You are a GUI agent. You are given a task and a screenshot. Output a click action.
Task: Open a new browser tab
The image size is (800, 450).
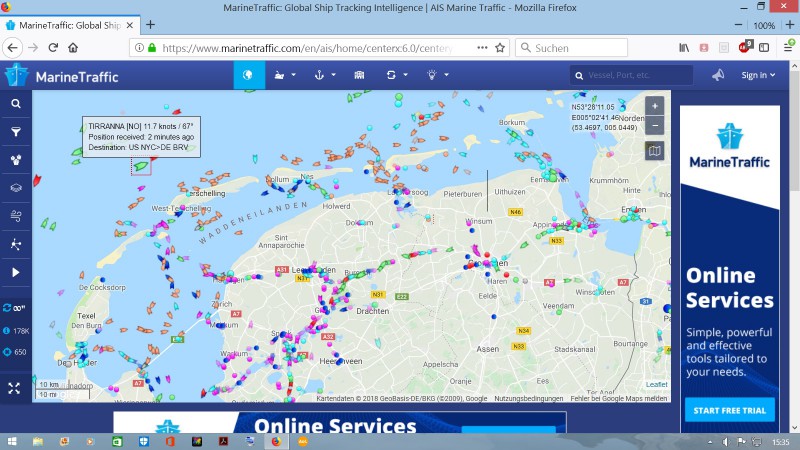151,25
